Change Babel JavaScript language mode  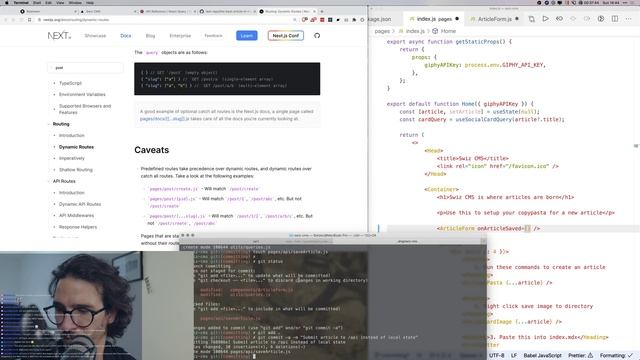click(x=542, y=356)
